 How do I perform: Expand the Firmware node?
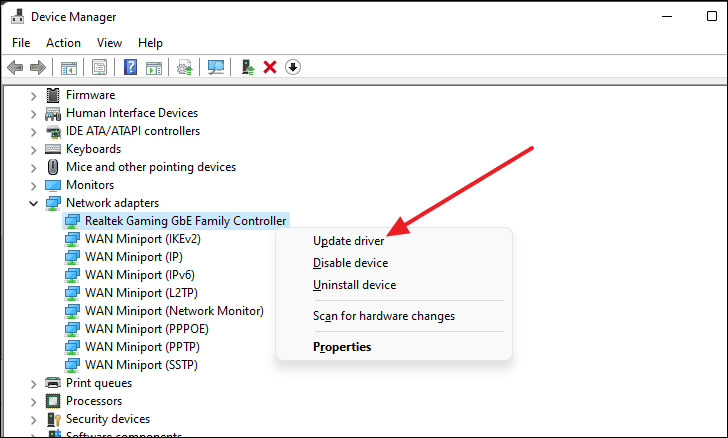[x=33, y=96]
